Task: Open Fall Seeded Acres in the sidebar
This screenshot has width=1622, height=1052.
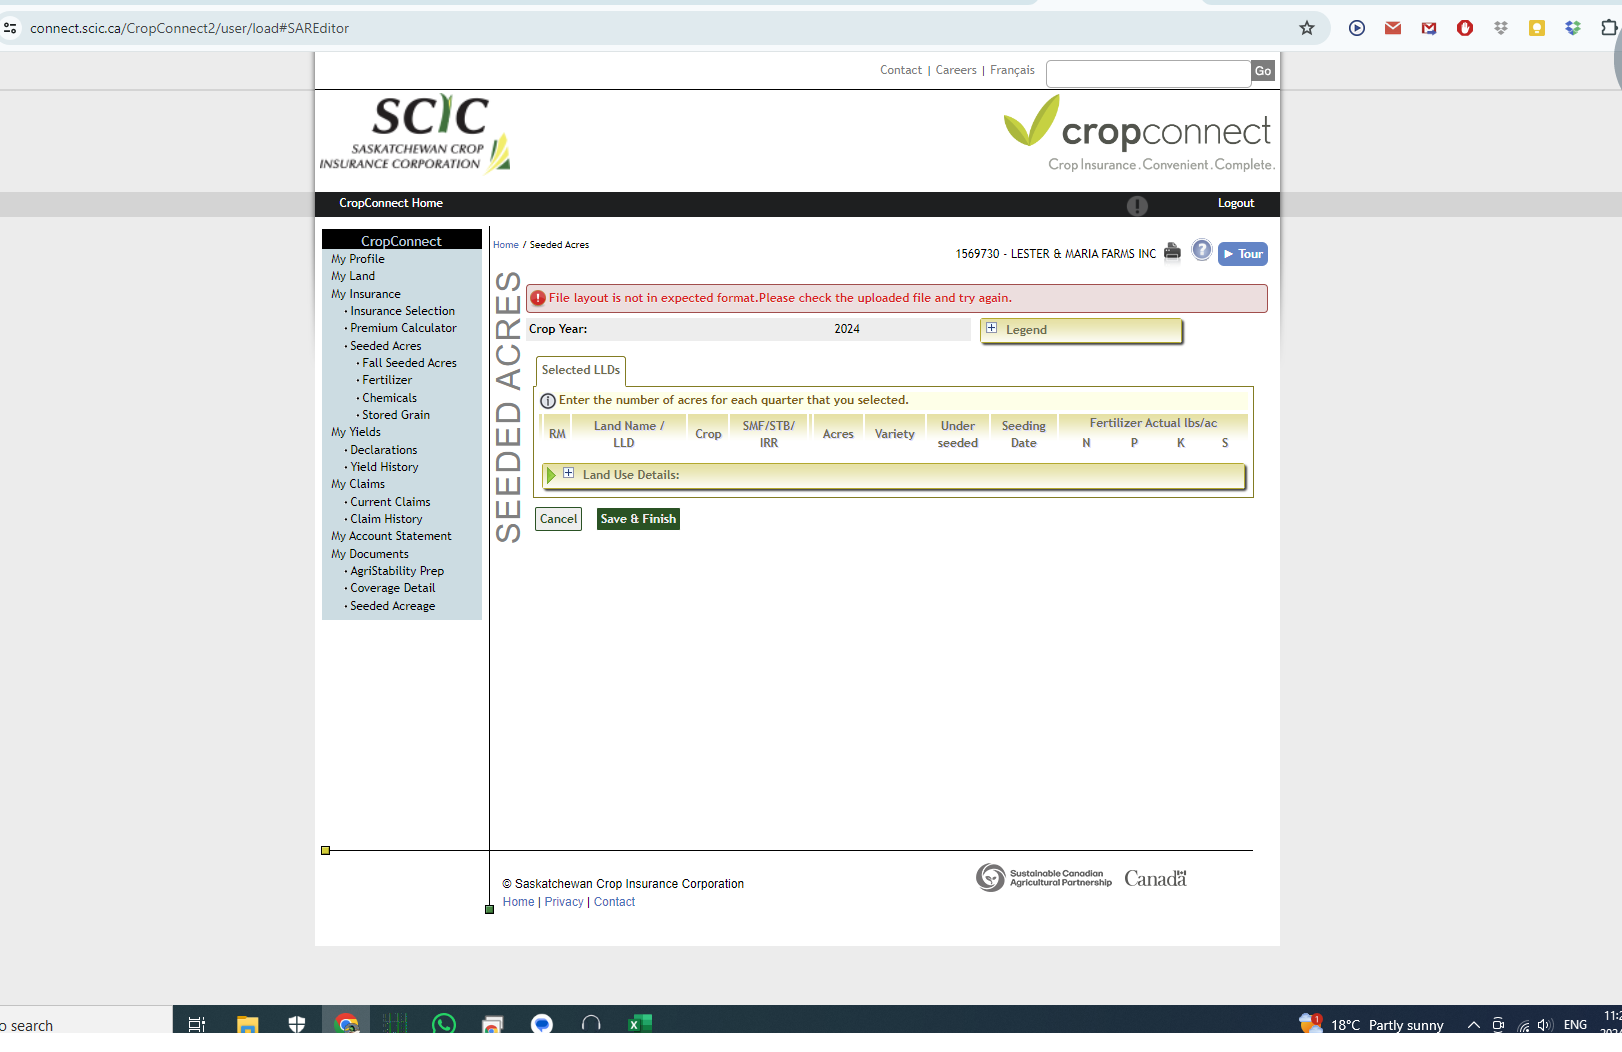Action: click(x=409, y=363)
